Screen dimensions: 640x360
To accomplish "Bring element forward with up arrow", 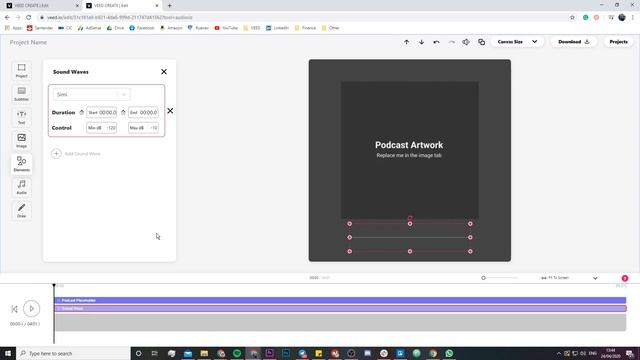I will coord(407,42).
